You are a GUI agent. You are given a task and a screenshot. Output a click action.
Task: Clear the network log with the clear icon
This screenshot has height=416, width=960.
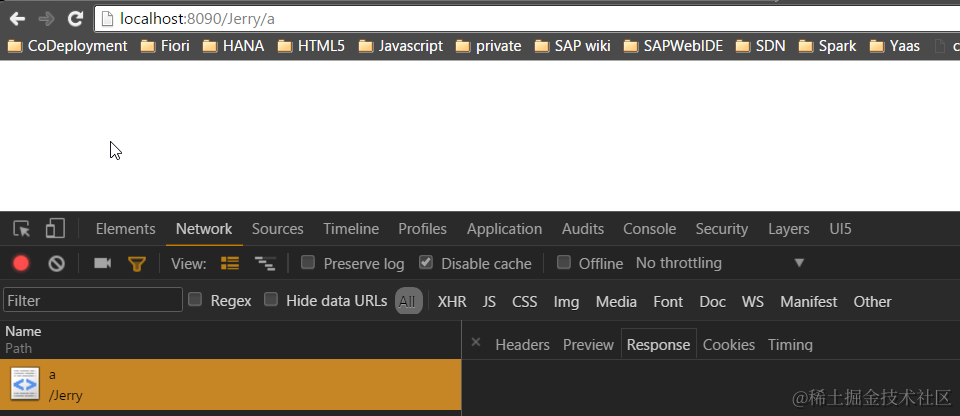click(x=56, y=263)
